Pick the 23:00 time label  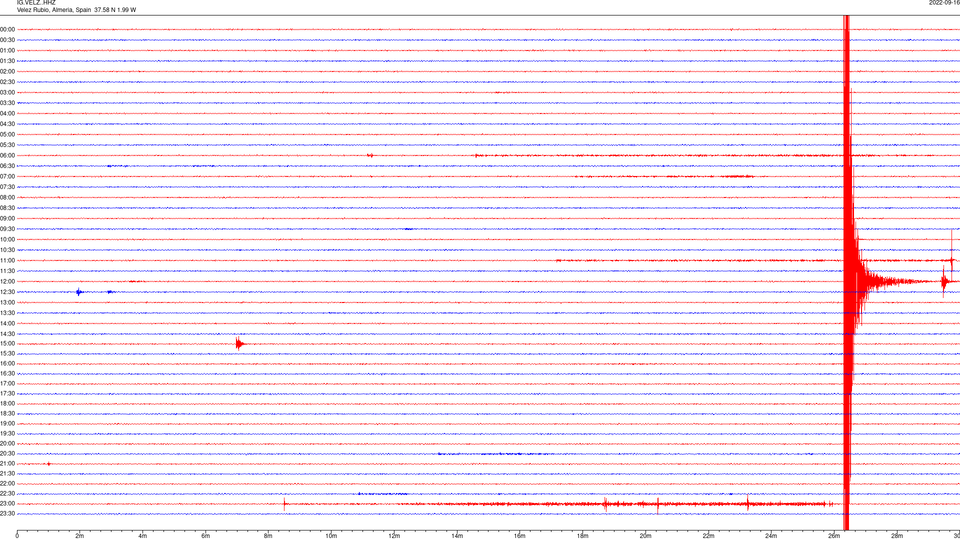tap(7, 504)
